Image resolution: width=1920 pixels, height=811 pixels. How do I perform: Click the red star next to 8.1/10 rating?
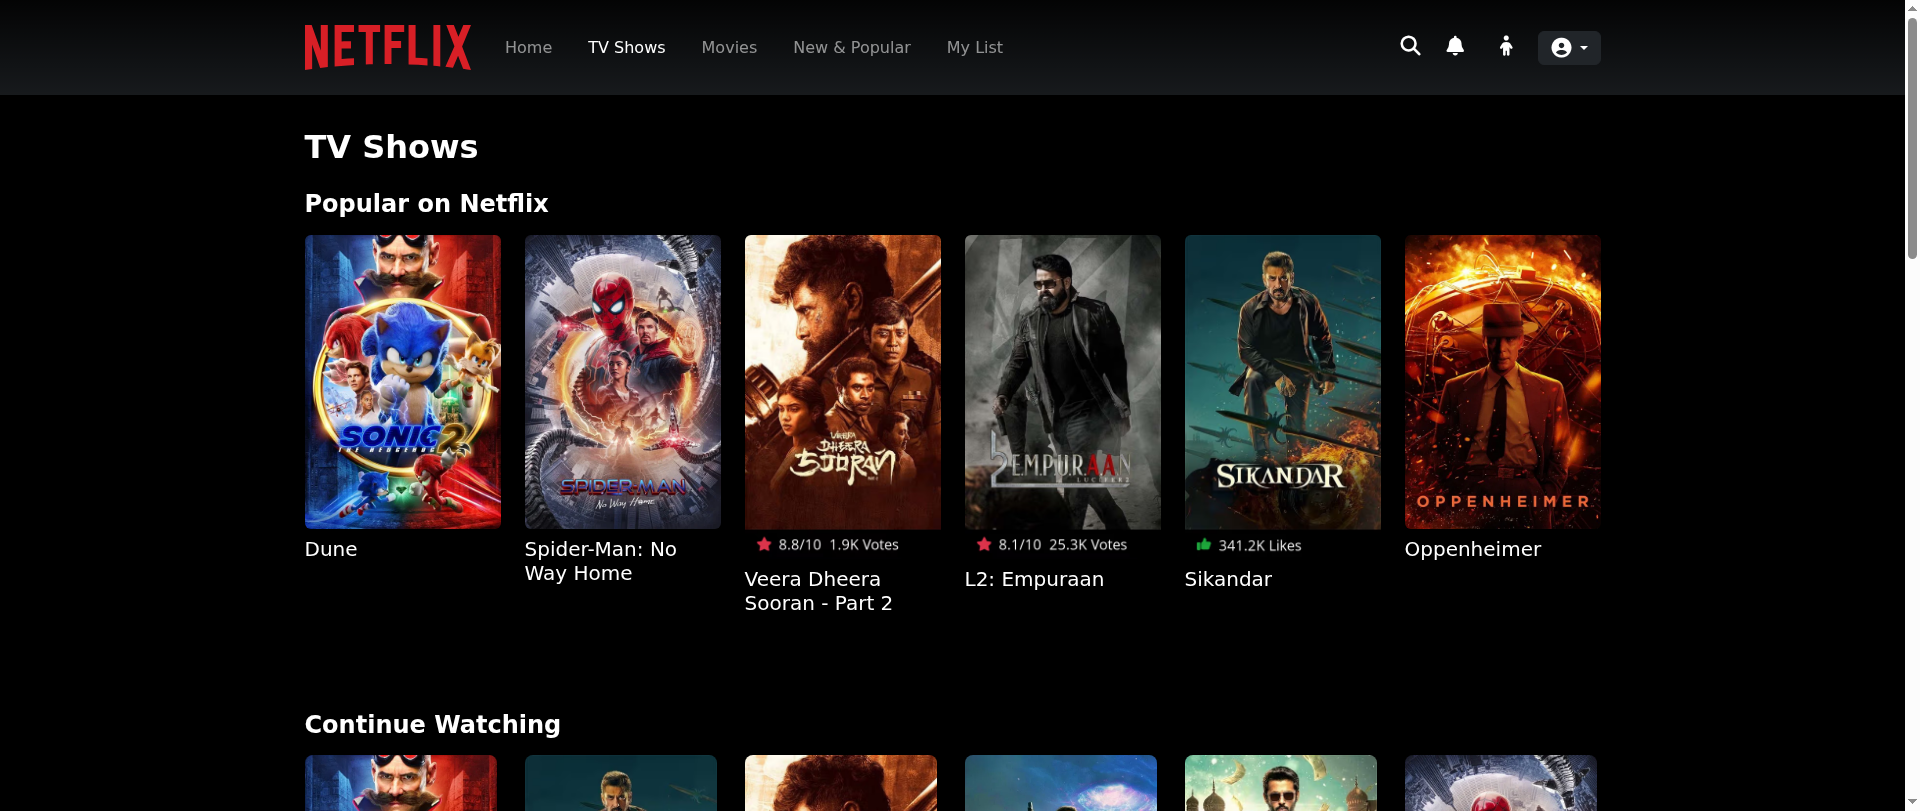coord(984,544)
